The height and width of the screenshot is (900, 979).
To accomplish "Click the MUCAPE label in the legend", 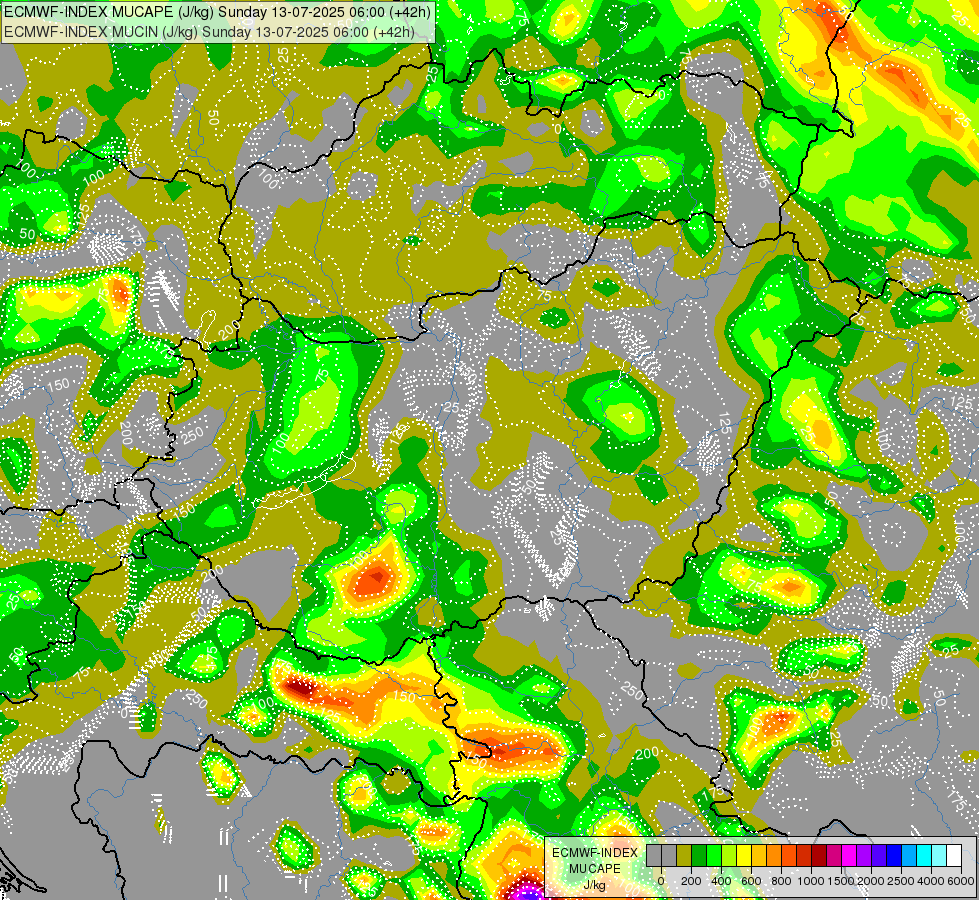I will (x=595, y=869).
